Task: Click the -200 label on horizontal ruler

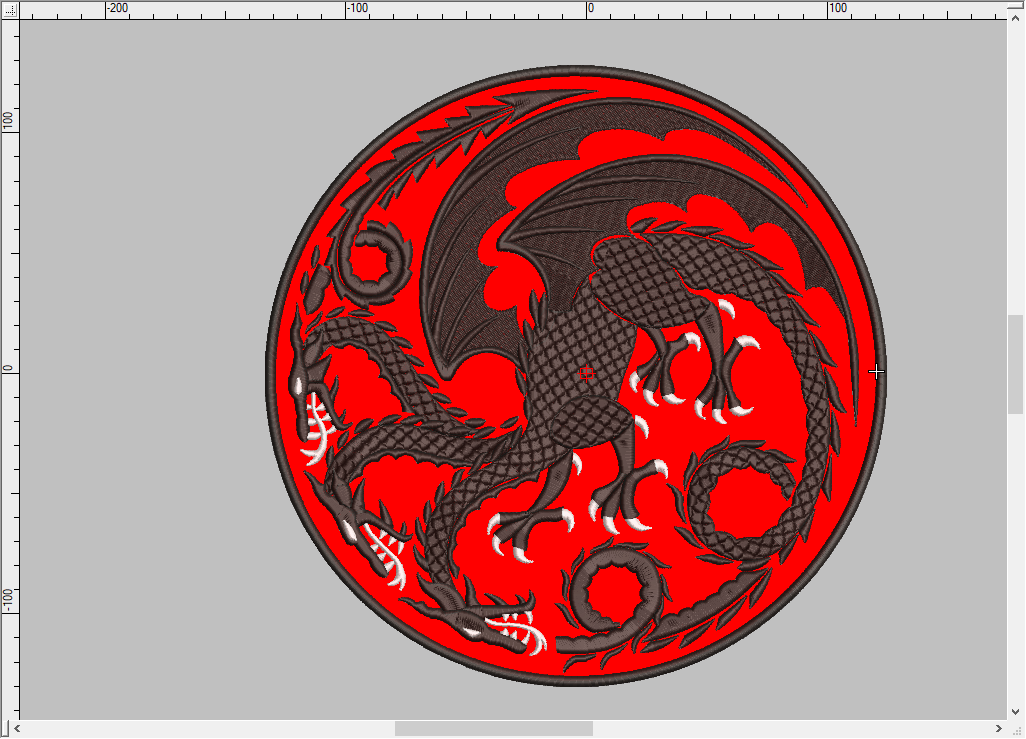Action: tap(118, 8)
